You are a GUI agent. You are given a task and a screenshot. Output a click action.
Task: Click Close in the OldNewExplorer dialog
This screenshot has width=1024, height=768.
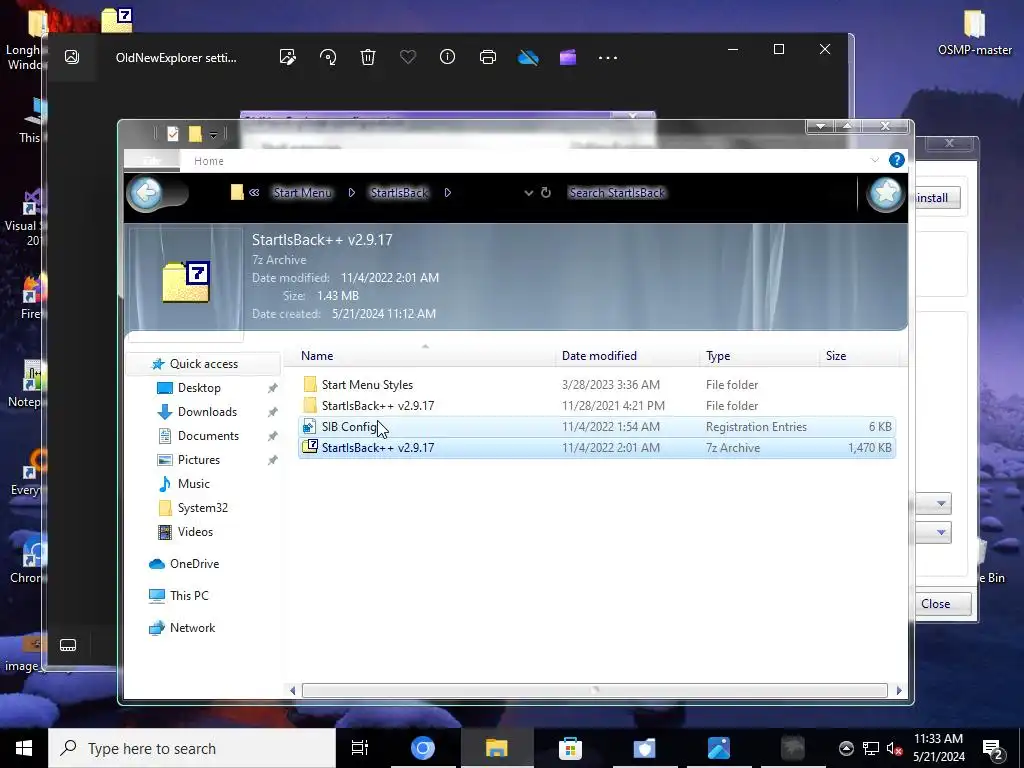coord(941,603)
